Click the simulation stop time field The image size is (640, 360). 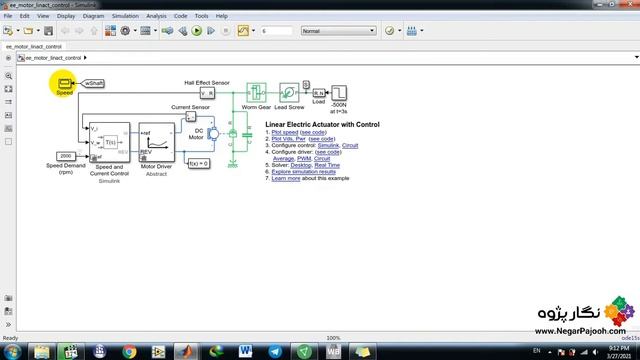[x=277, y=31]
